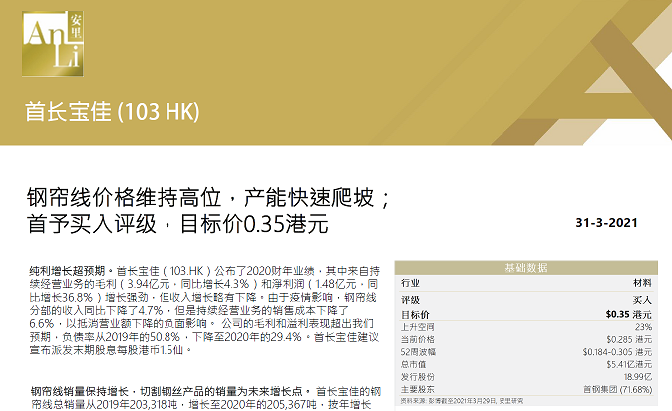This screenshot has width=672, height=411.
Task: Click the $0.35 港元 target price value
Action: pos(628,315)
